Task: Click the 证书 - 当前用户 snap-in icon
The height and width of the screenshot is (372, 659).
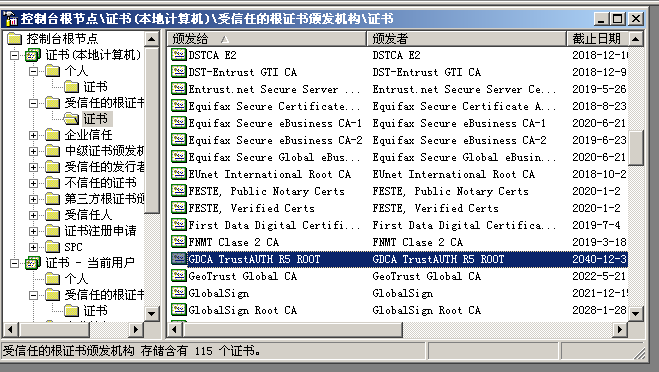Action: coord(33,263)
